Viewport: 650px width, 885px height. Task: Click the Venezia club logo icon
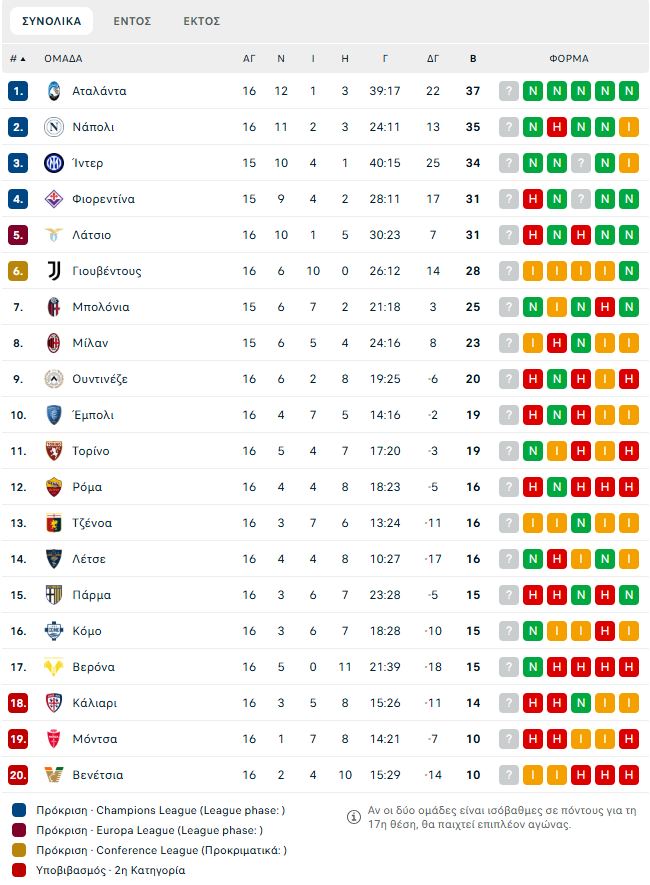coord(54,775)
